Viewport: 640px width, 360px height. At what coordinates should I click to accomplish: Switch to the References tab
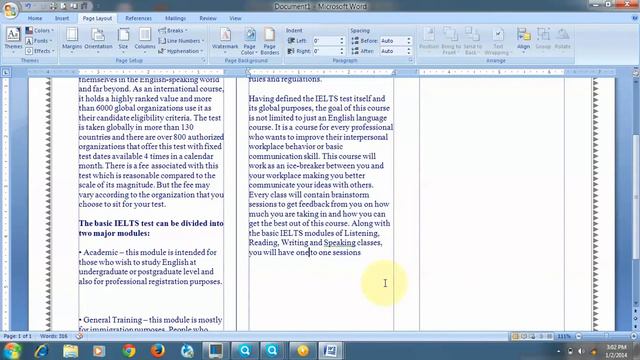point(138,18)
